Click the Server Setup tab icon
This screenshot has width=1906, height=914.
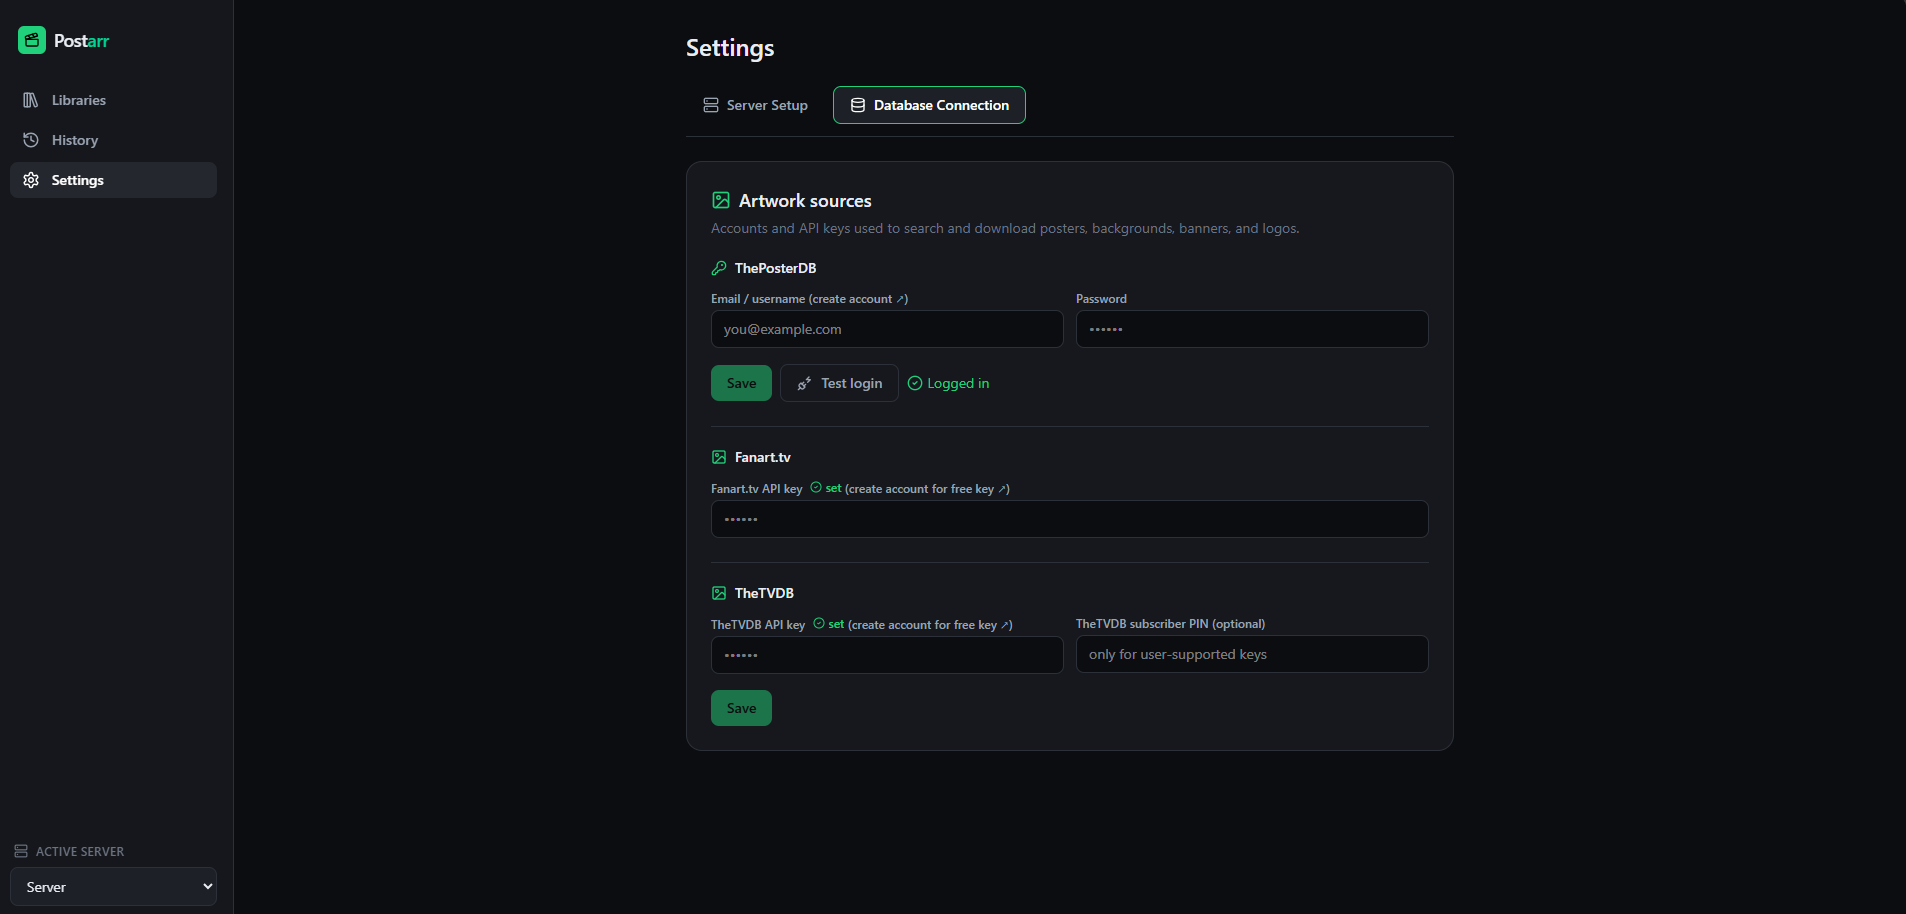click(711, 105)
